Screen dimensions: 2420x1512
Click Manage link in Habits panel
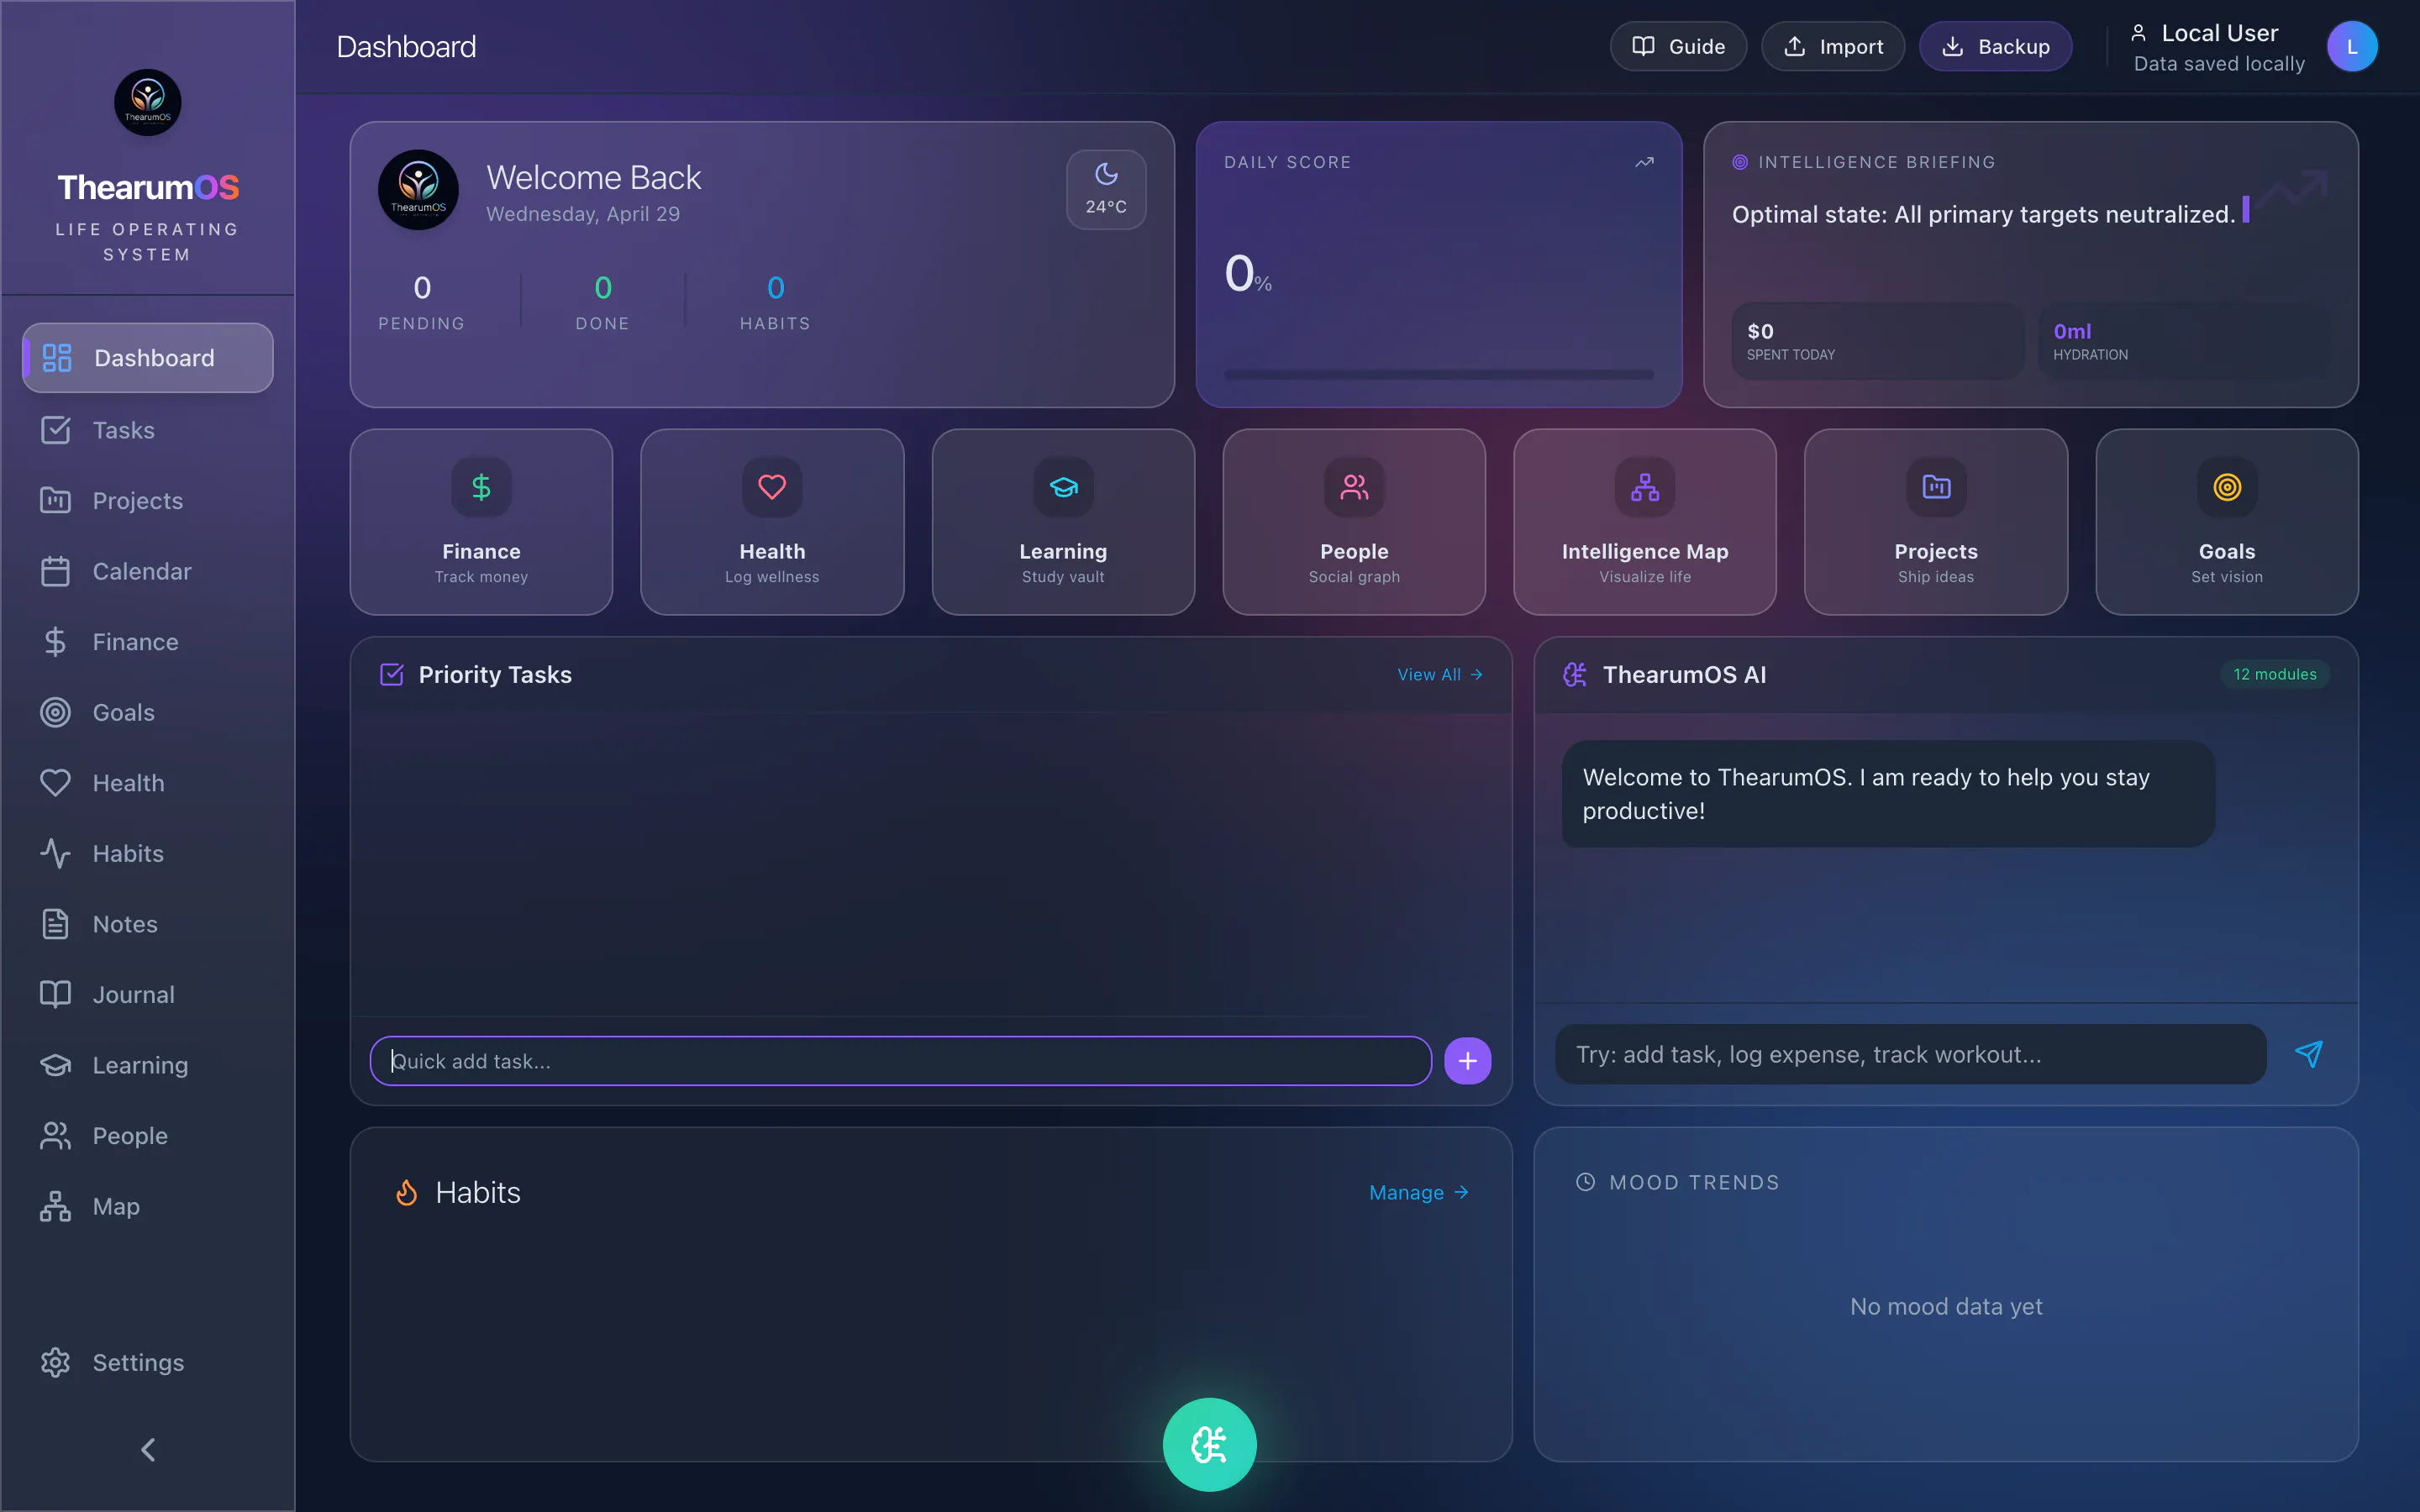[1419, 1192]
